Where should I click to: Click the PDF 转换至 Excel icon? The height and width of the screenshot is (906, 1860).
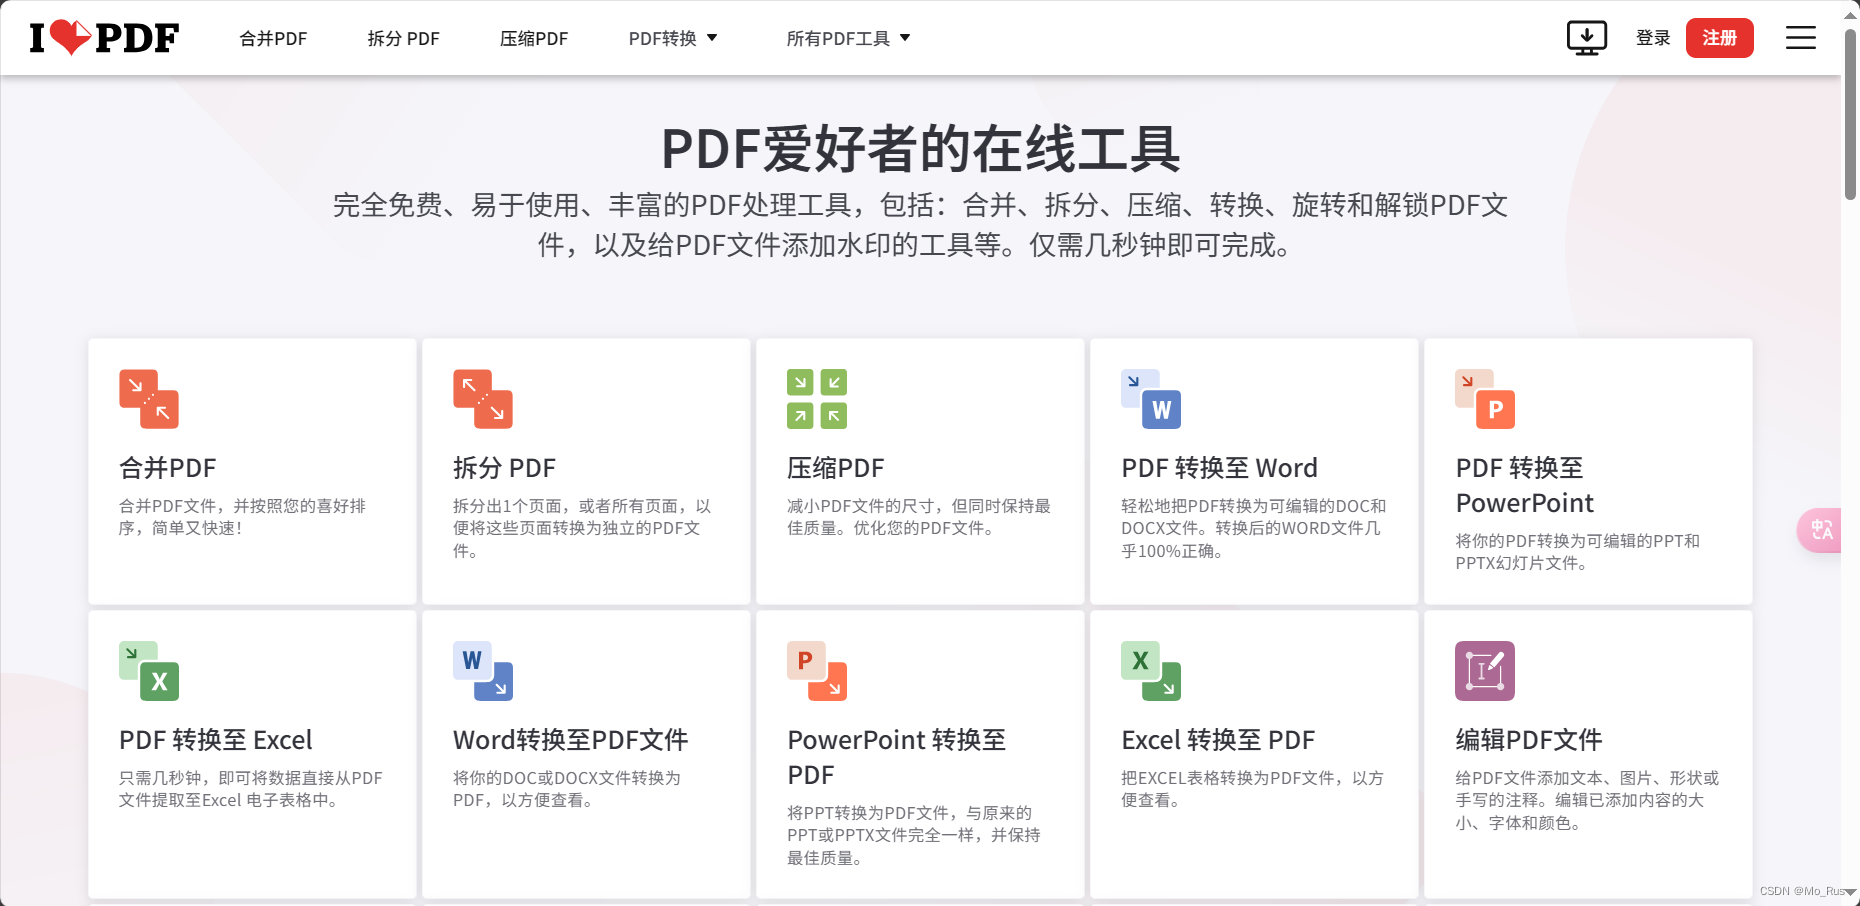pyautogui.click(x=149, y=671)
